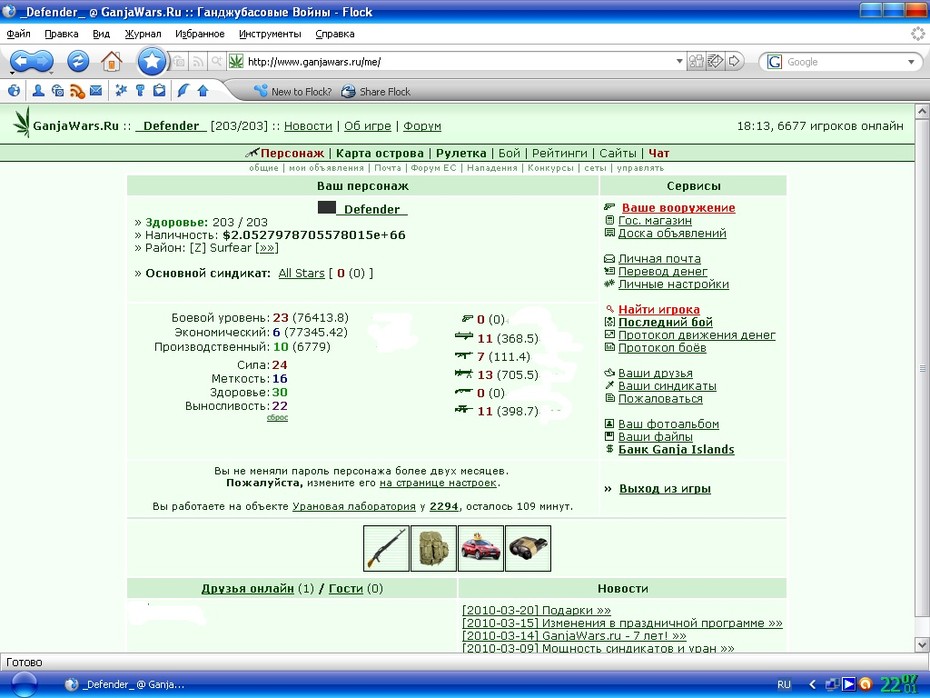Click the page scrollbar down arrow
This screenshot has width=930, height=698.
[922, 644]
